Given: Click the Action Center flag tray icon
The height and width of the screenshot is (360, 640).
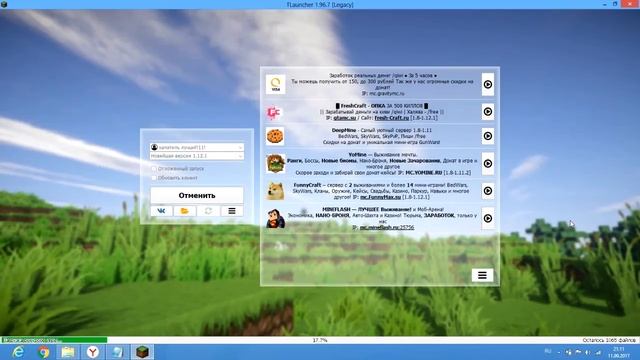Looking at the screenshot, I should [578, 352].
